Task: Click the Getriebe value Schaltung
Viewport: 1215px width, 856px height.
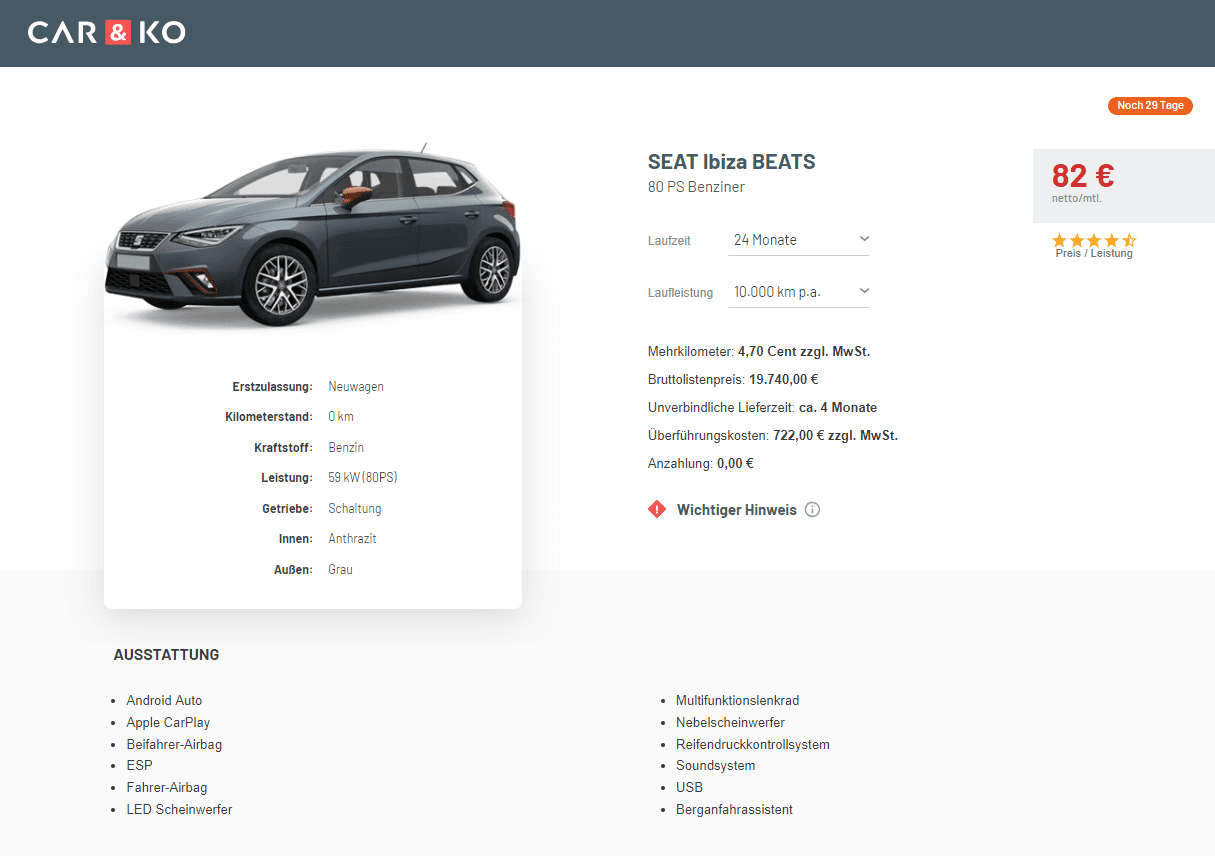Action: pos(355,509)
